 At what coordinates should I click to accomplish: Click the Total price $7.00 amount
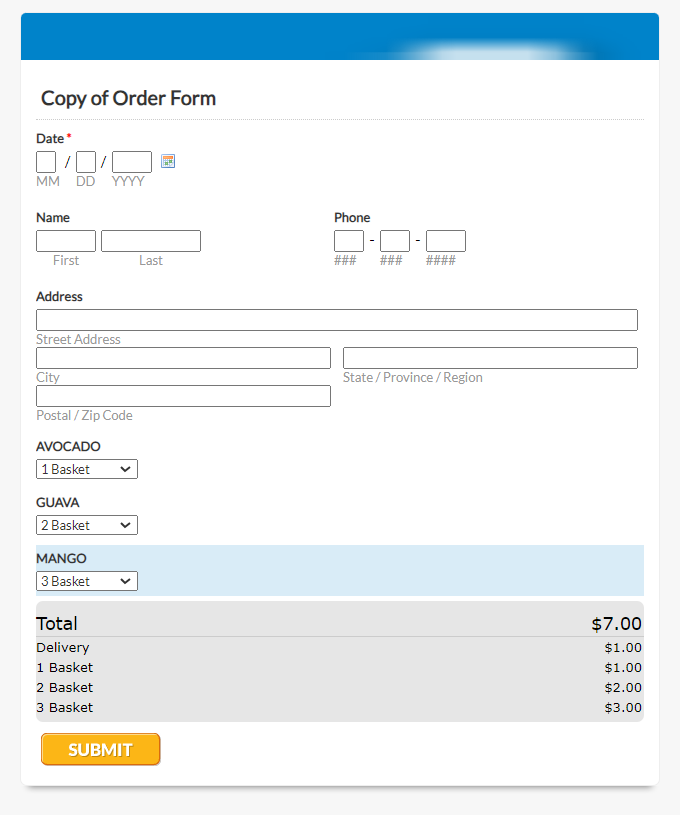pos(616,624)
